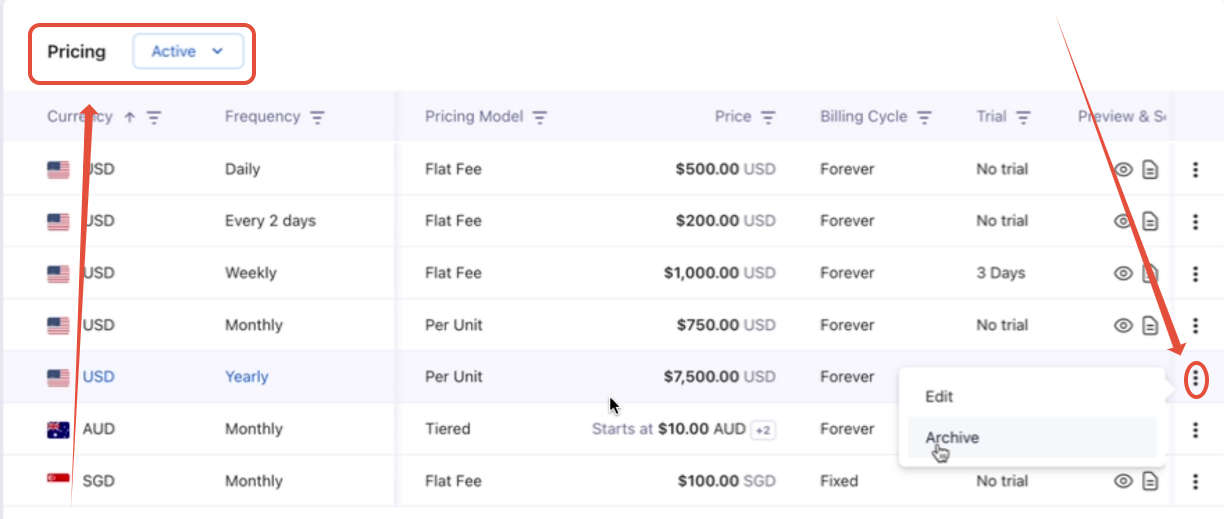Open document icon for USD Every 2 days row

coord(1150,221)
